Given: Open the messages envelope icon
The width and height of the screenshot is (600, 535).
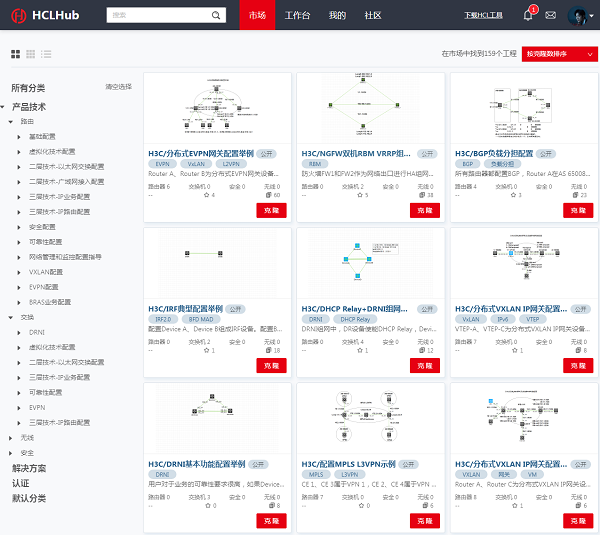Looking at the screenshot, I should click(x=550, y=15).
